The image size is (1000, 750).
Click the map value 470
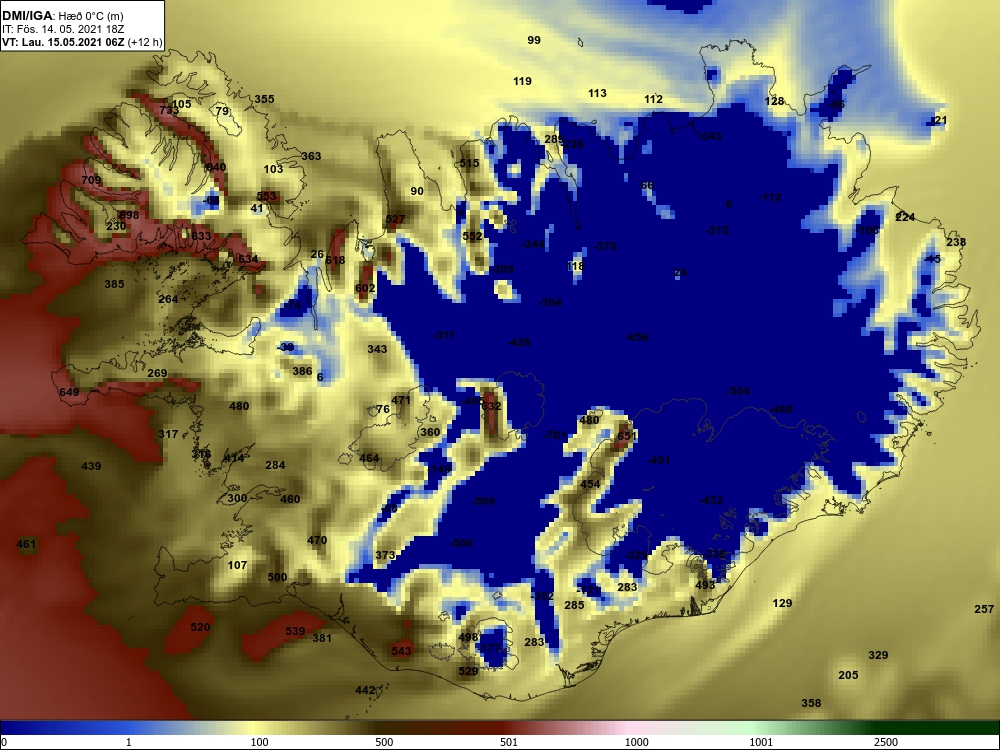point(317,540)
